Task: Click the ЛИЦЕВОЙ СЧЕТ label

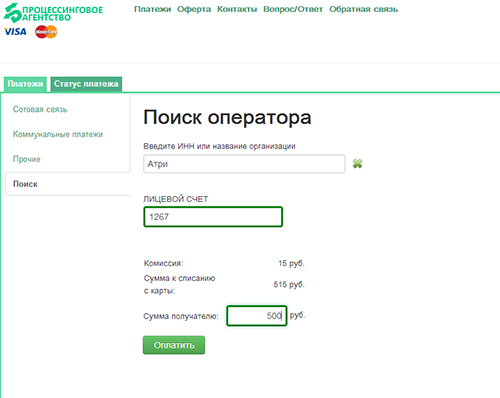Action: 176,199
